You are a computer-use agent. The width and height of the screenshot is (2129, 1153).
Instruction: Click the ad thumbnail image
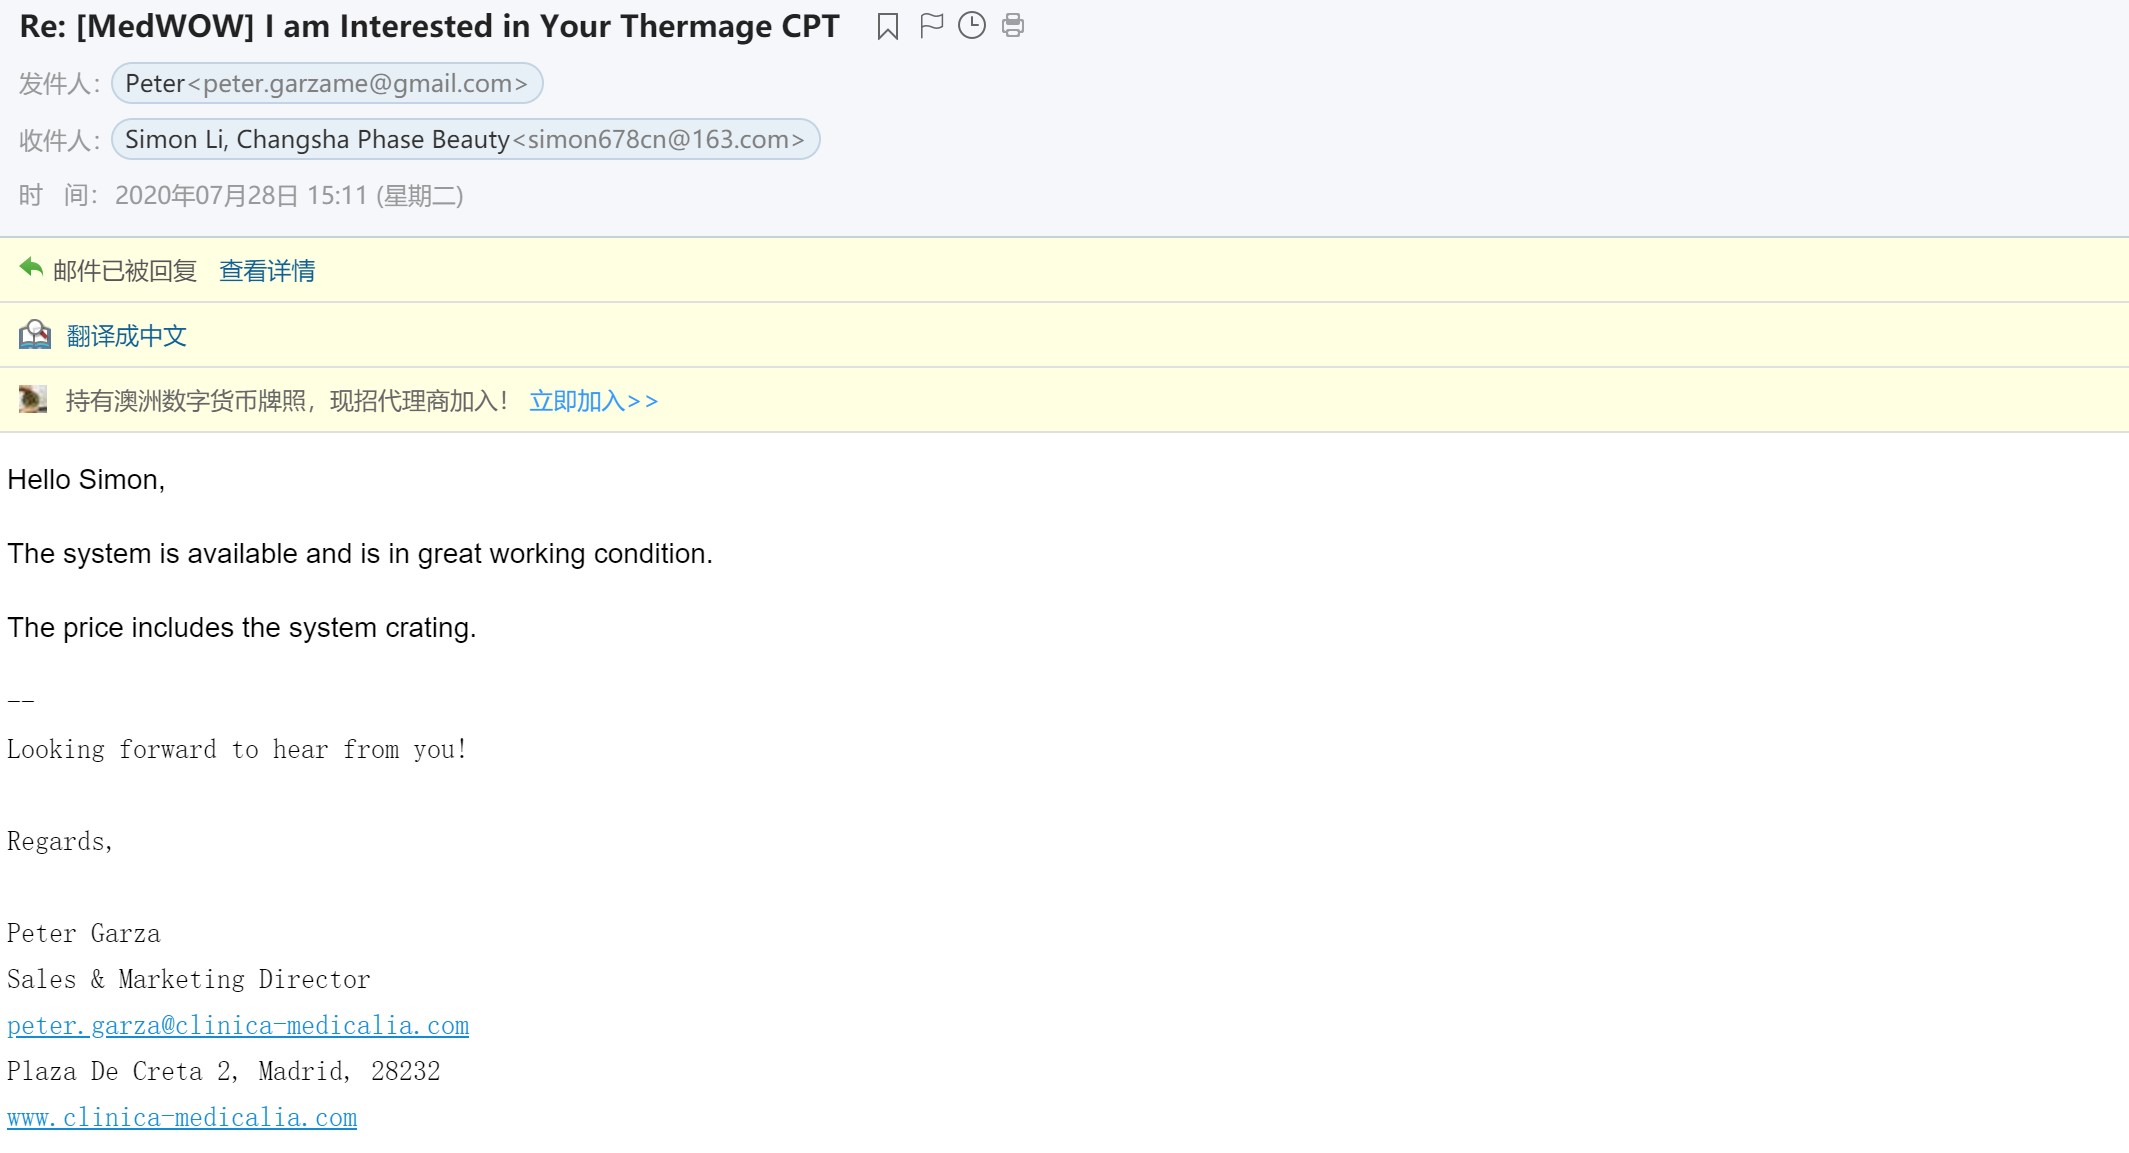pos(33,400)
